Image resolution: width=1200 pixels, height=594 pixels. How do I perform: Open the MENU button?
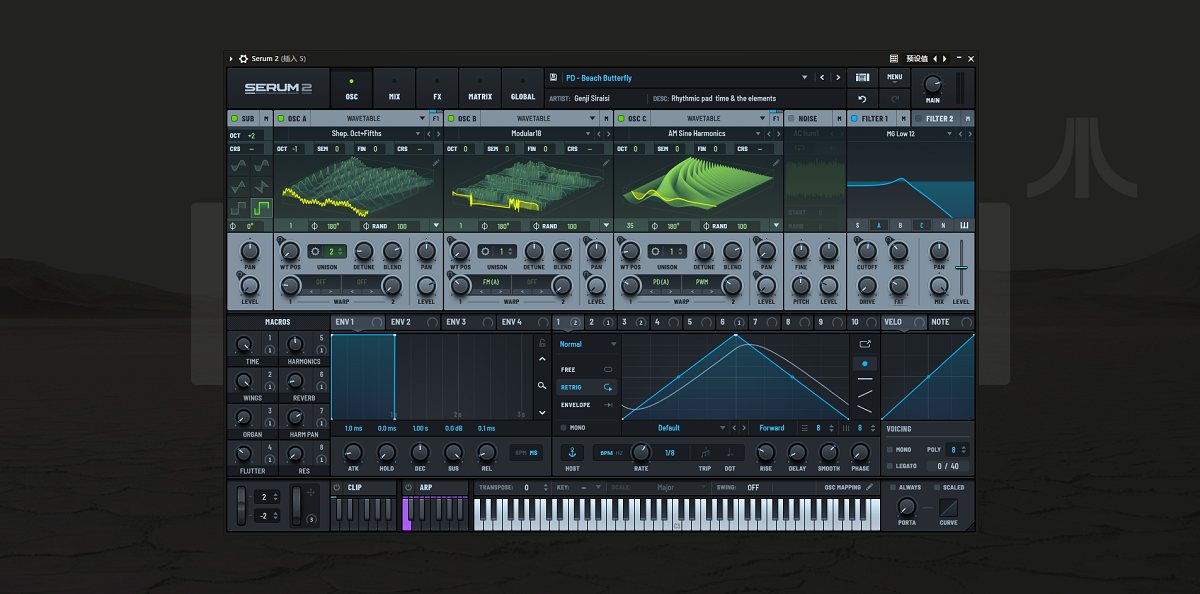click(896, 77)
